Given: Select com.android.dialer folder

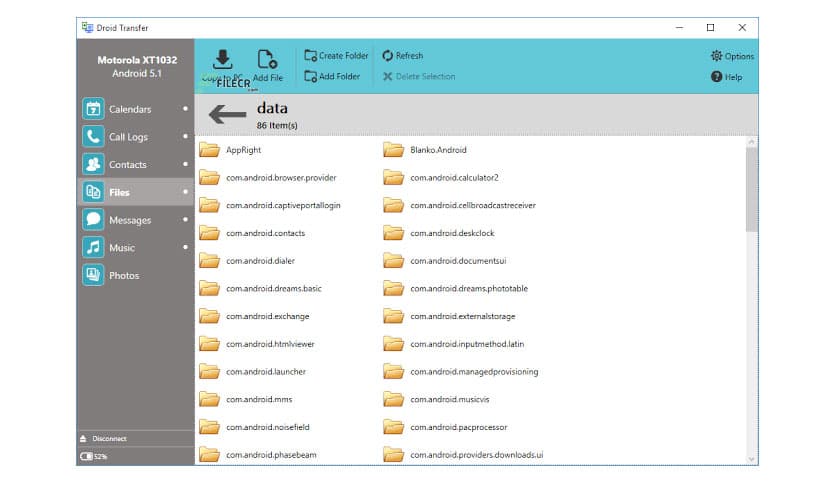Looking at the screenshot, I should (x=247, y=261).
